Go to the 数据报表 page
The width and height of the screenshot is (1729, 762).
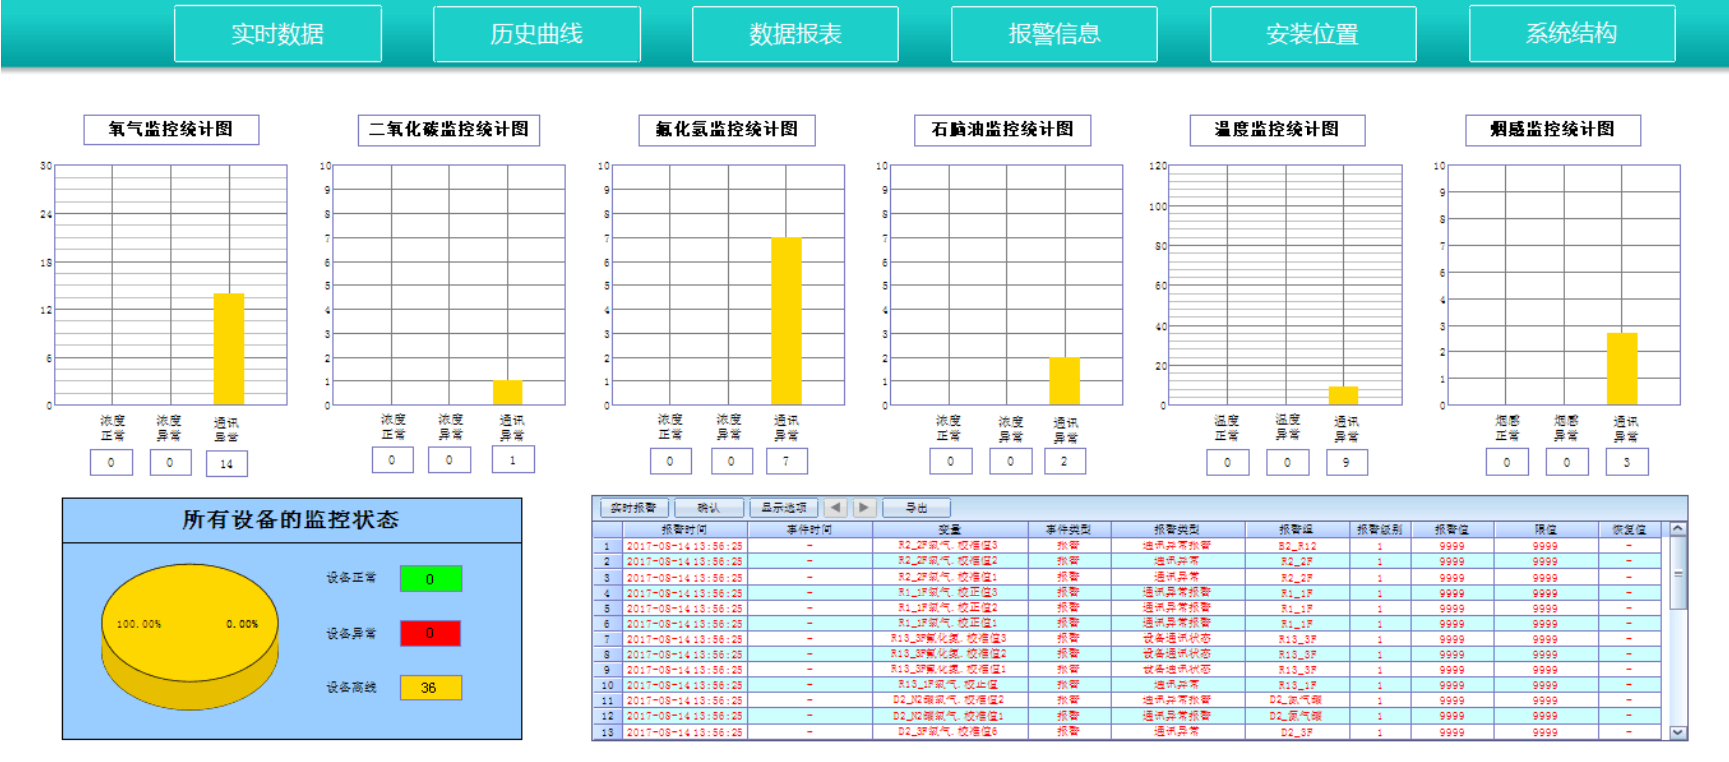point(795,34)
